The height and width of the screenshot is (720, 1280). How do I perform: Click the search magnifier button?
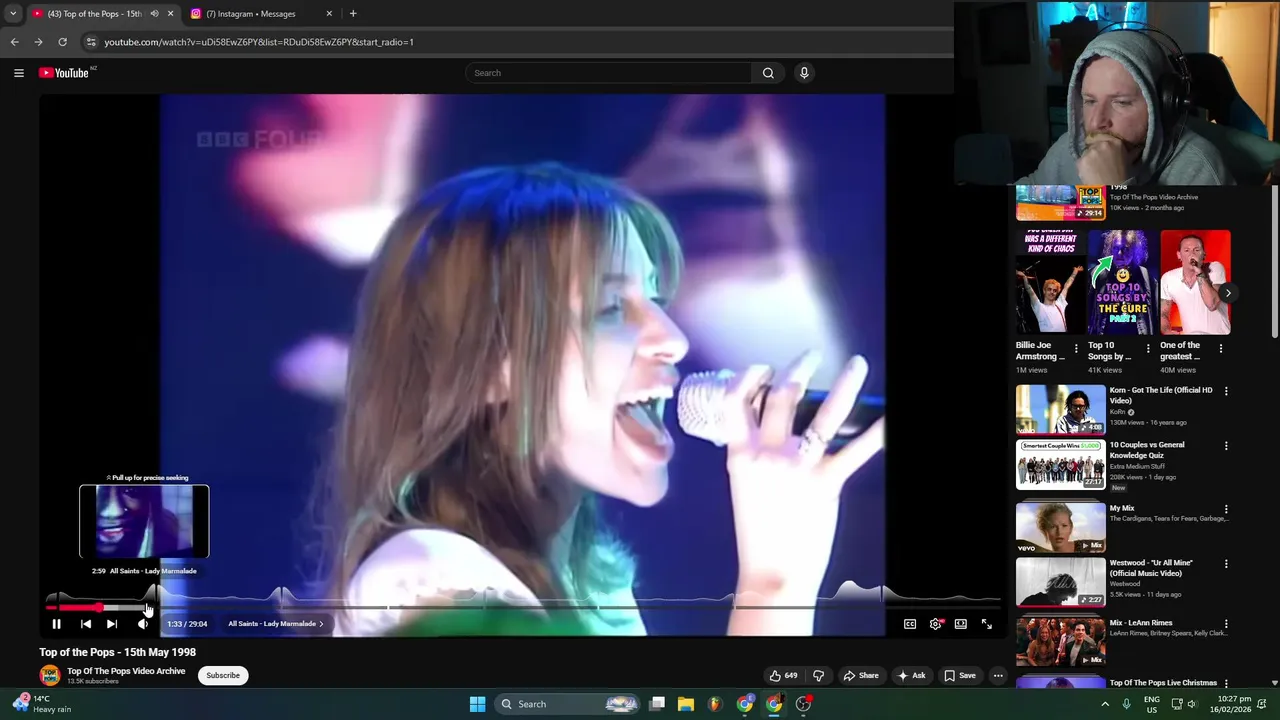[x=768, y=73]
